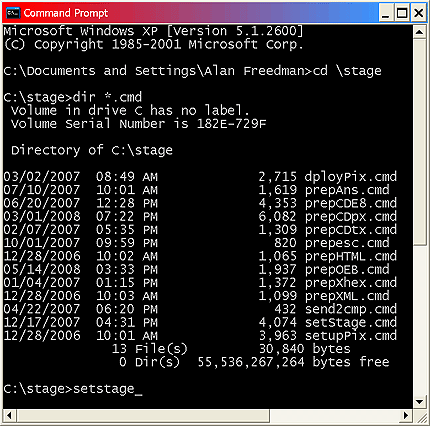The image size is (430, 426).
Task: Click the file size 432
Action: 285,309
